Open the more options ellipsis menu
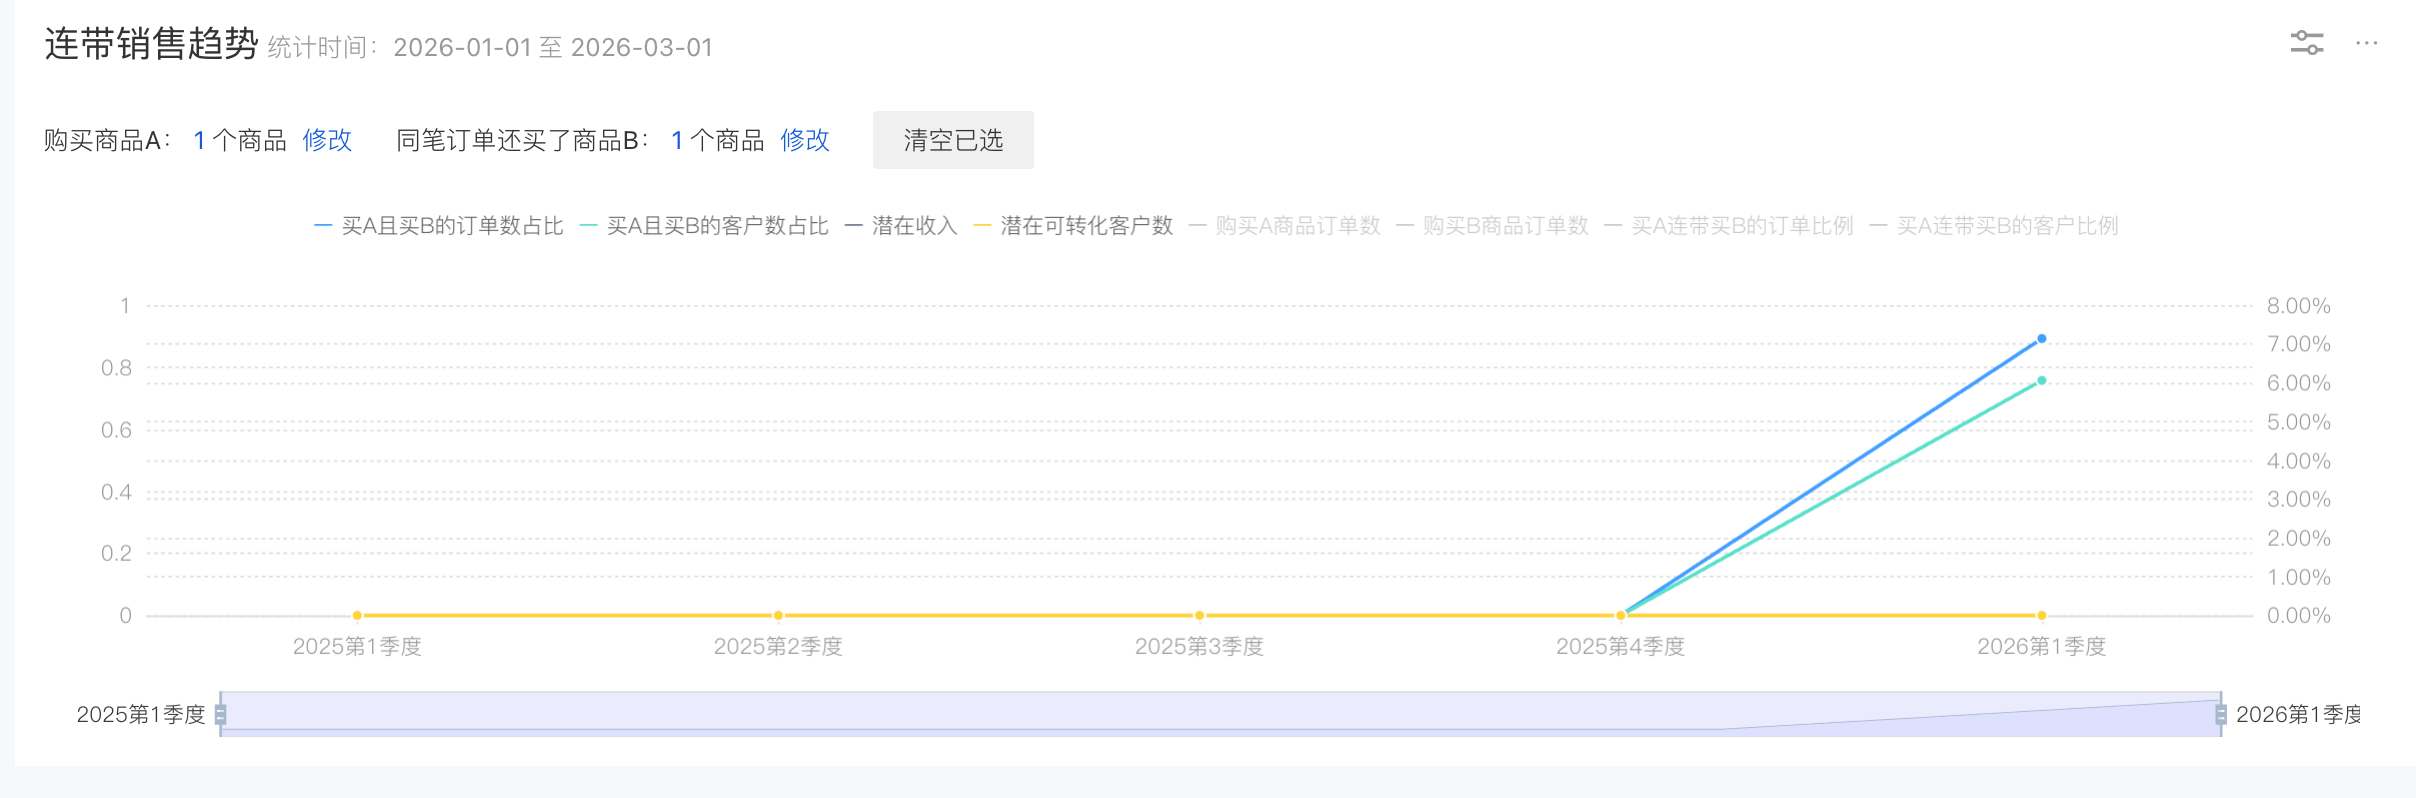 [2366, 43]
